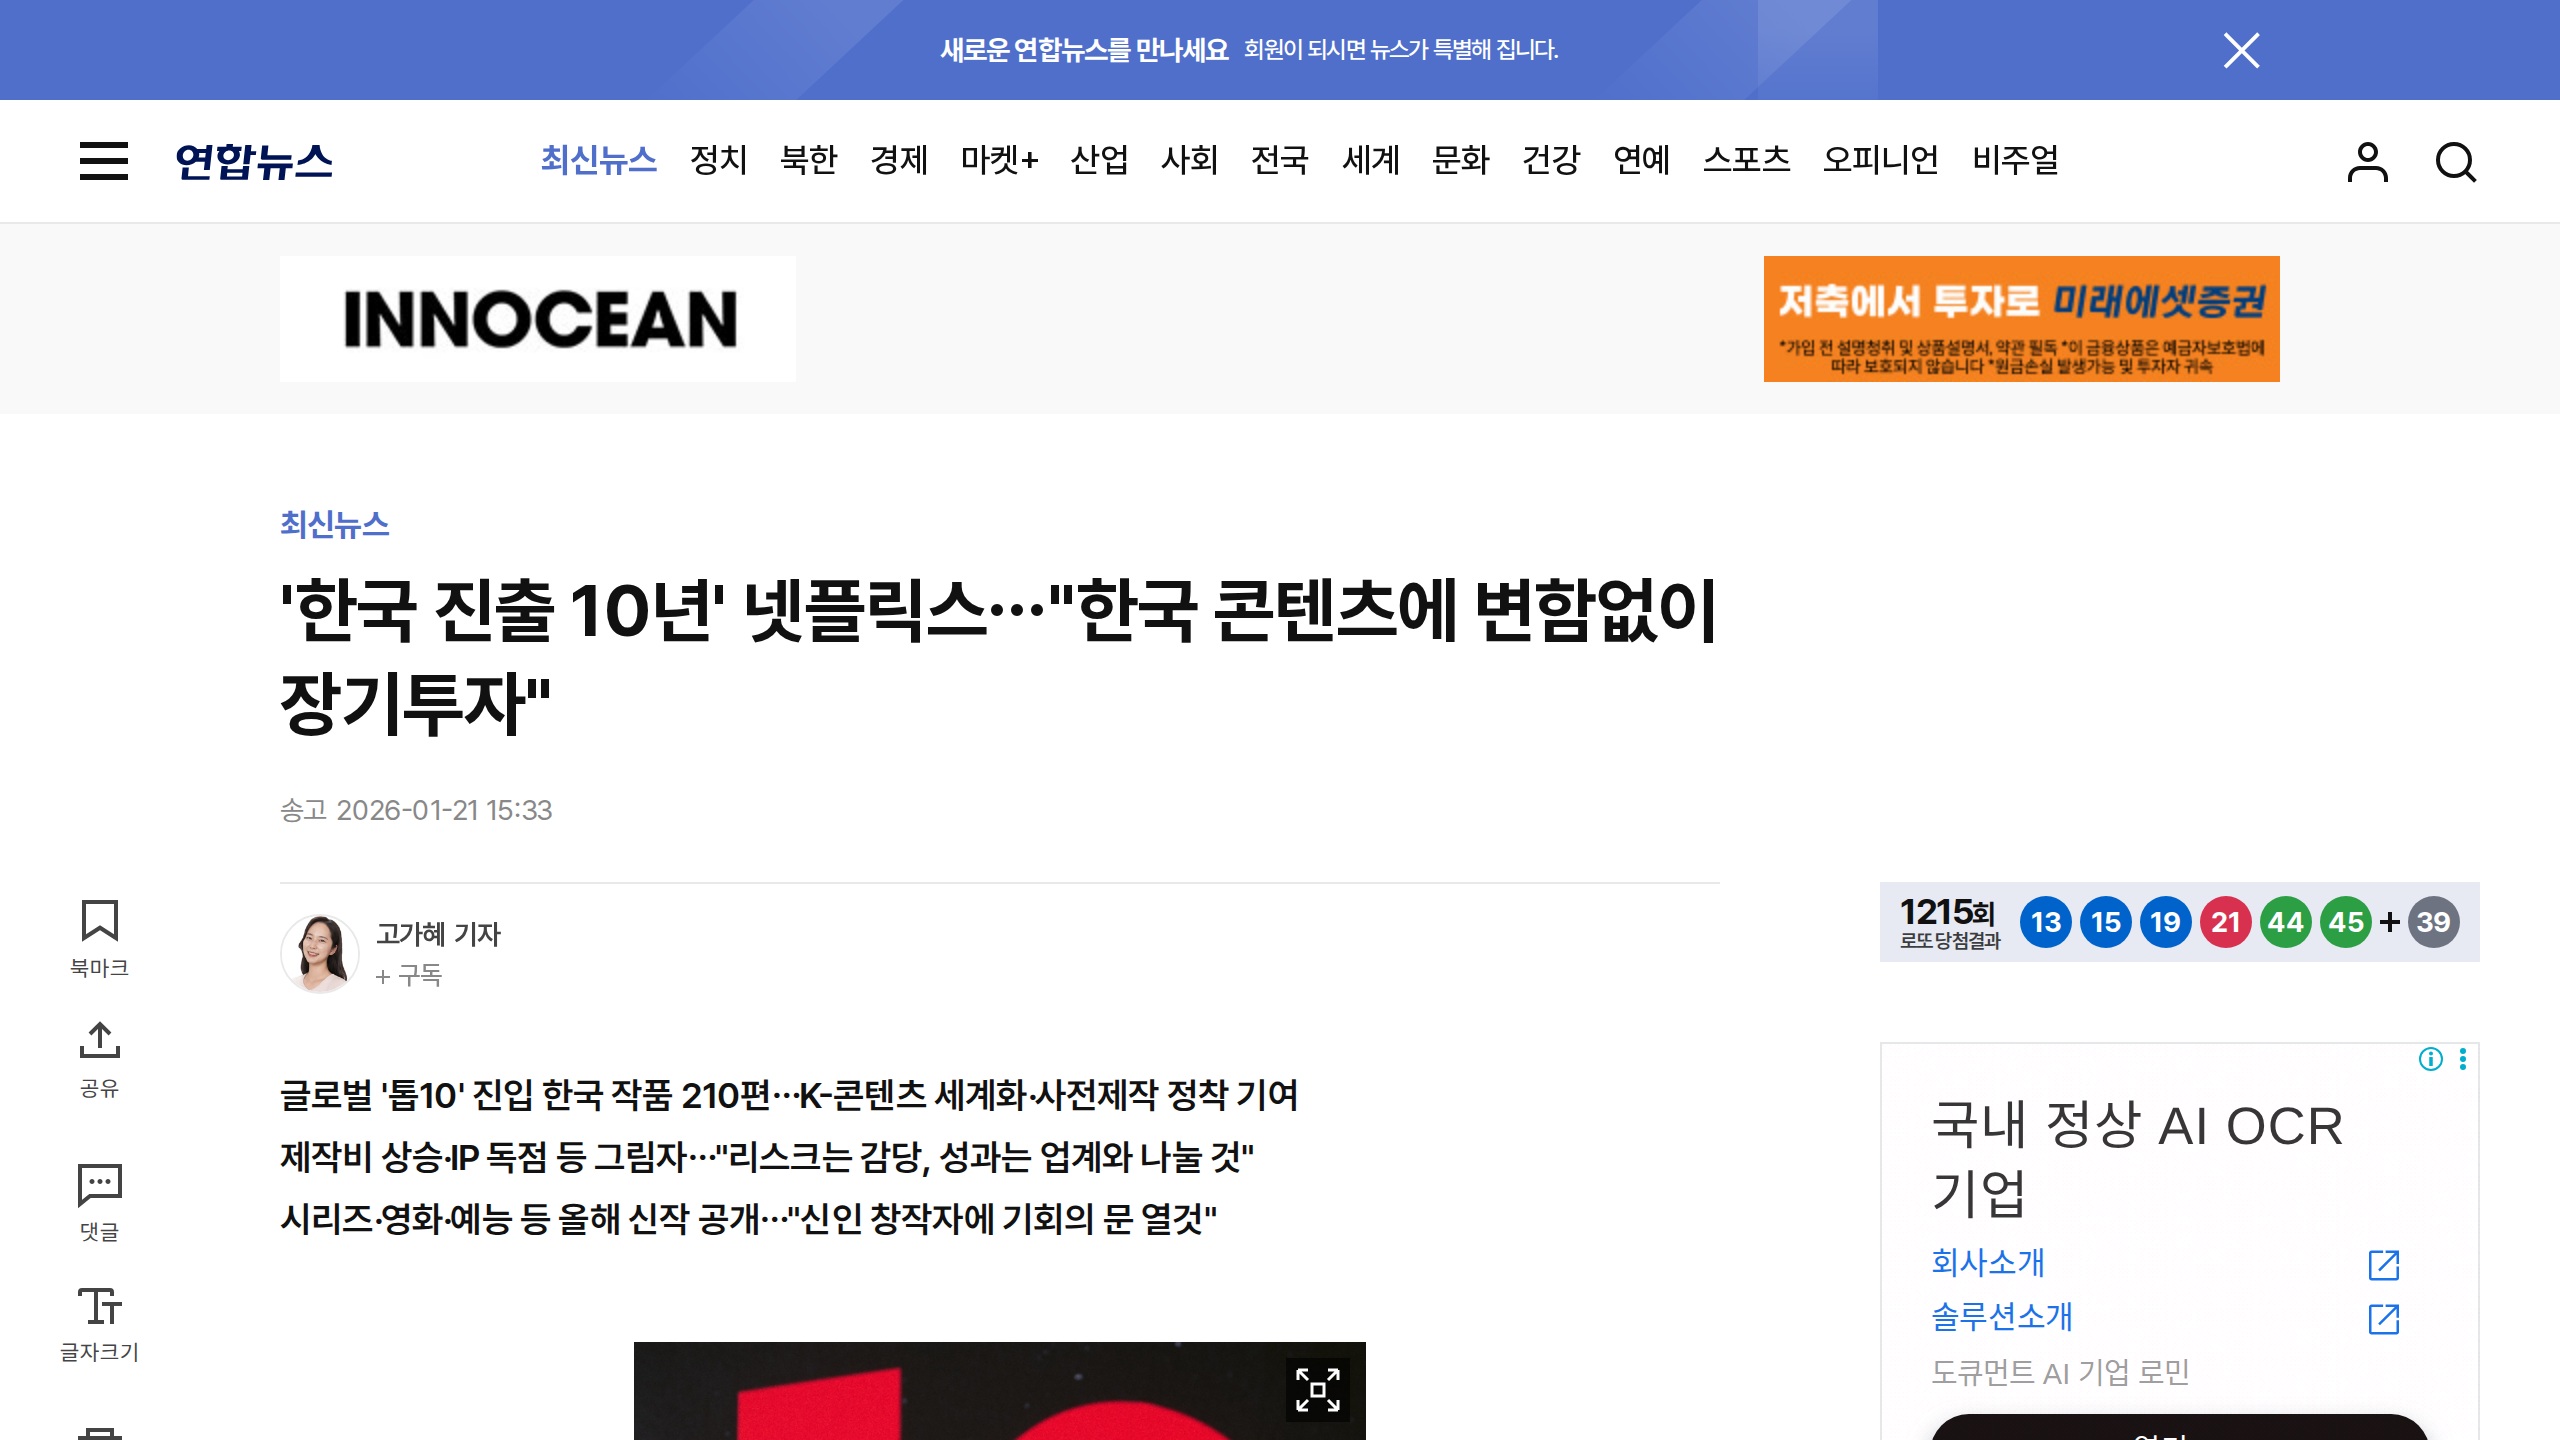Close the top membership banner
The width and height of the screenshot is (2560, 1440).
click(x=2241, y=50)
